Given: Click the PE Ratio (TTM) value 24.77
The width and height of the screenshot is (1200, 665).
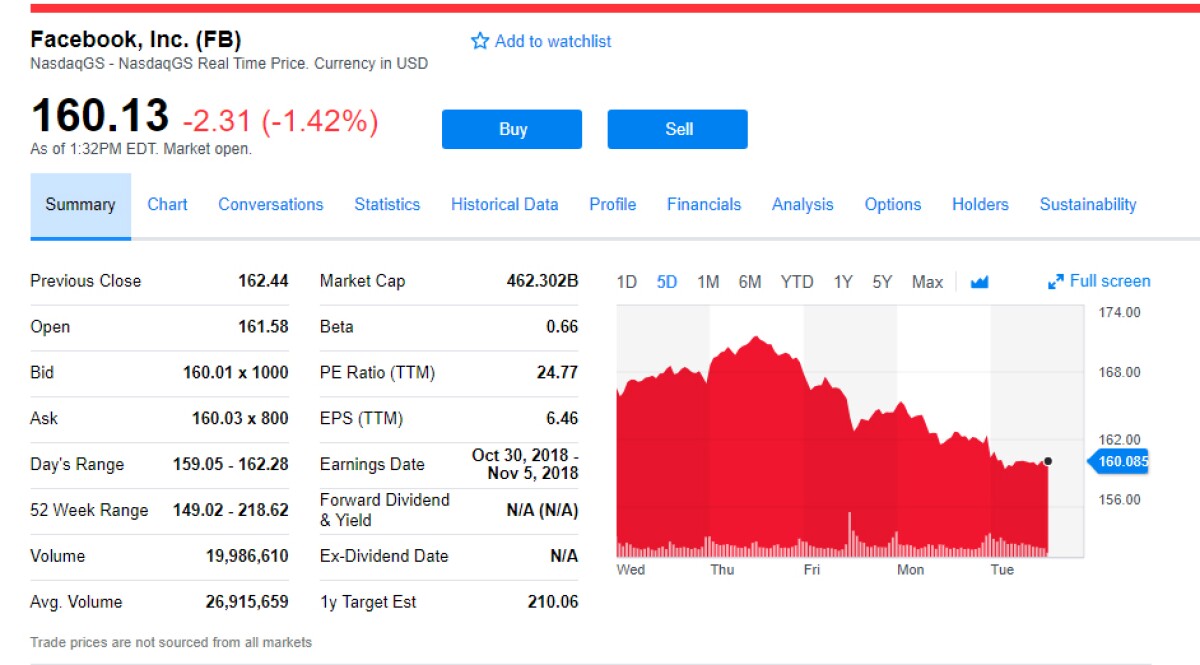Looking at the screenshot, I should pyautogui.click(x=557, y=373).
